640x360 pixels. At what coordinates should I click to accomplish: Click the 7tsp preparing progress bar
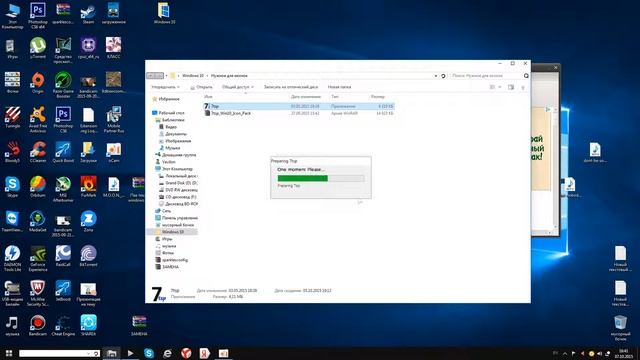coord(321,178)
